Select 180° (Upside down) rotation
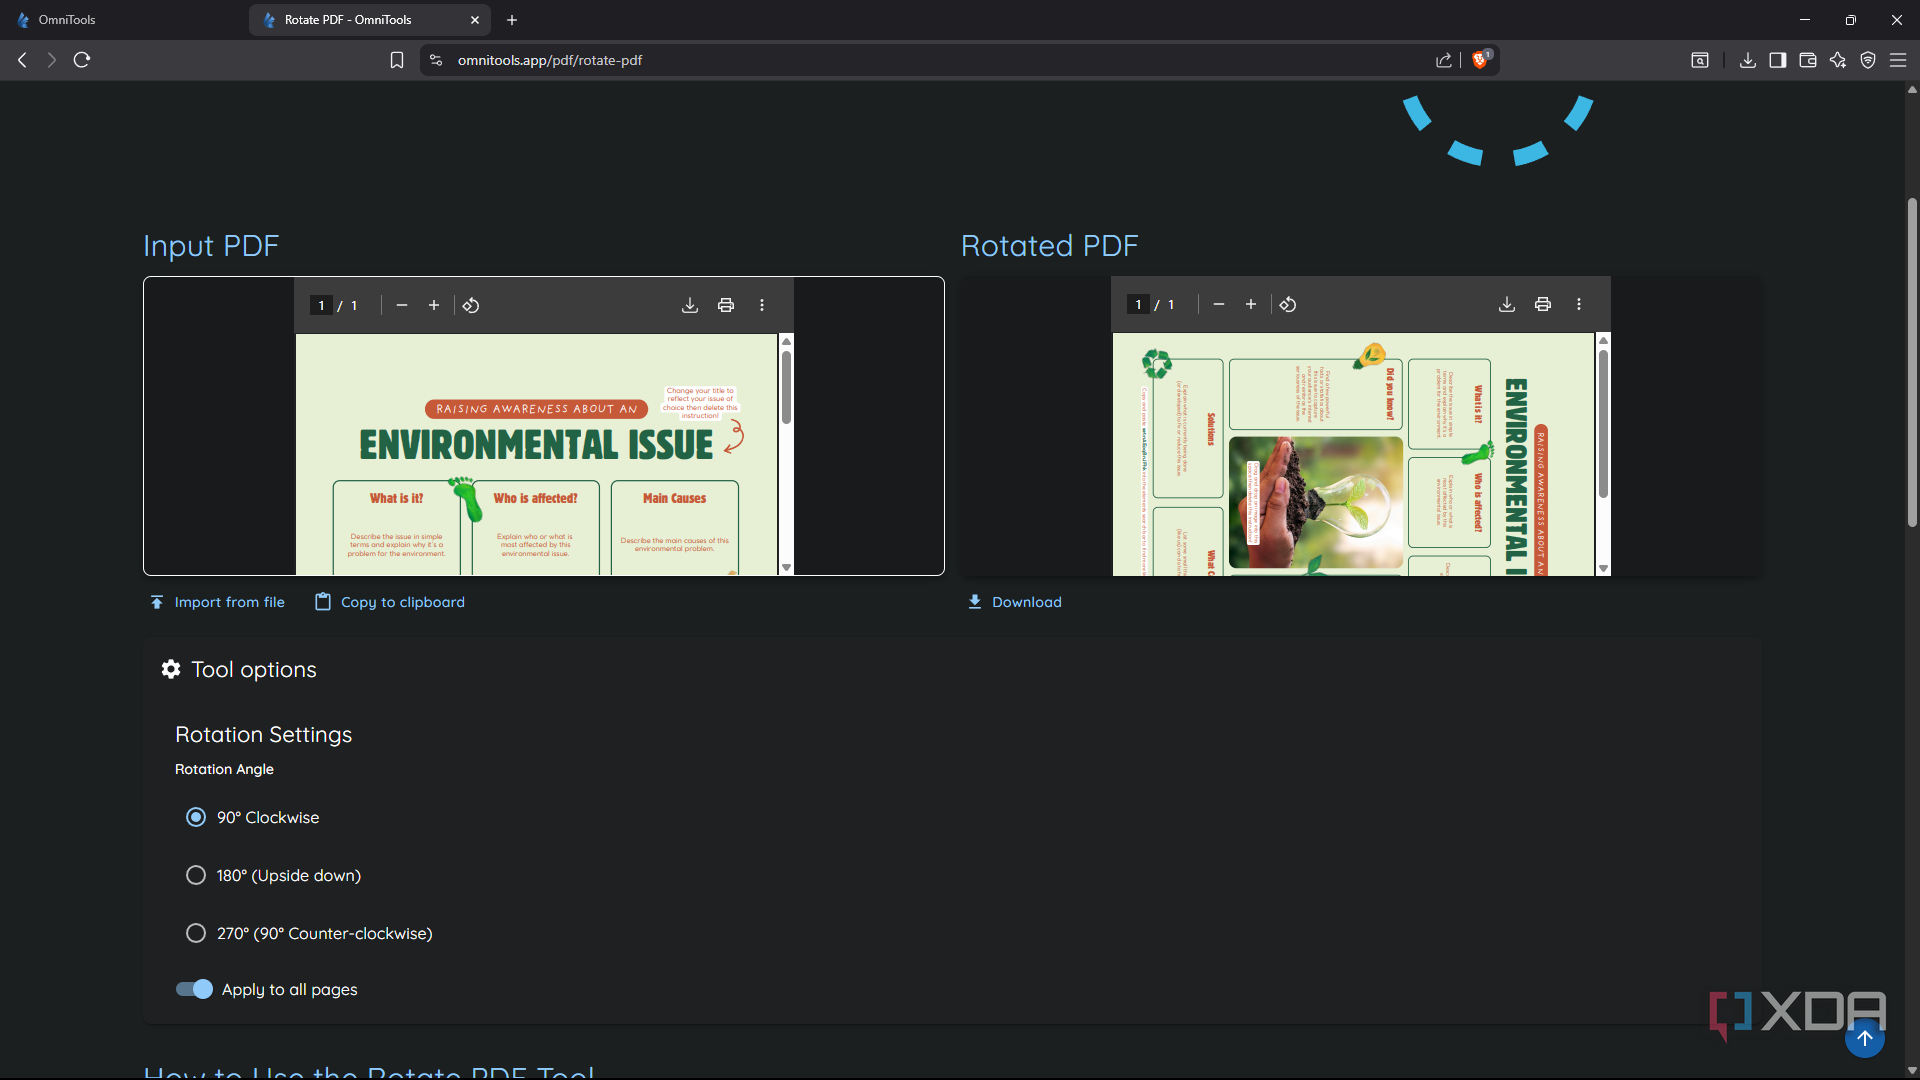Image resolution: width=1920 pixels, height=1080 pixels. tap(196, 875)
